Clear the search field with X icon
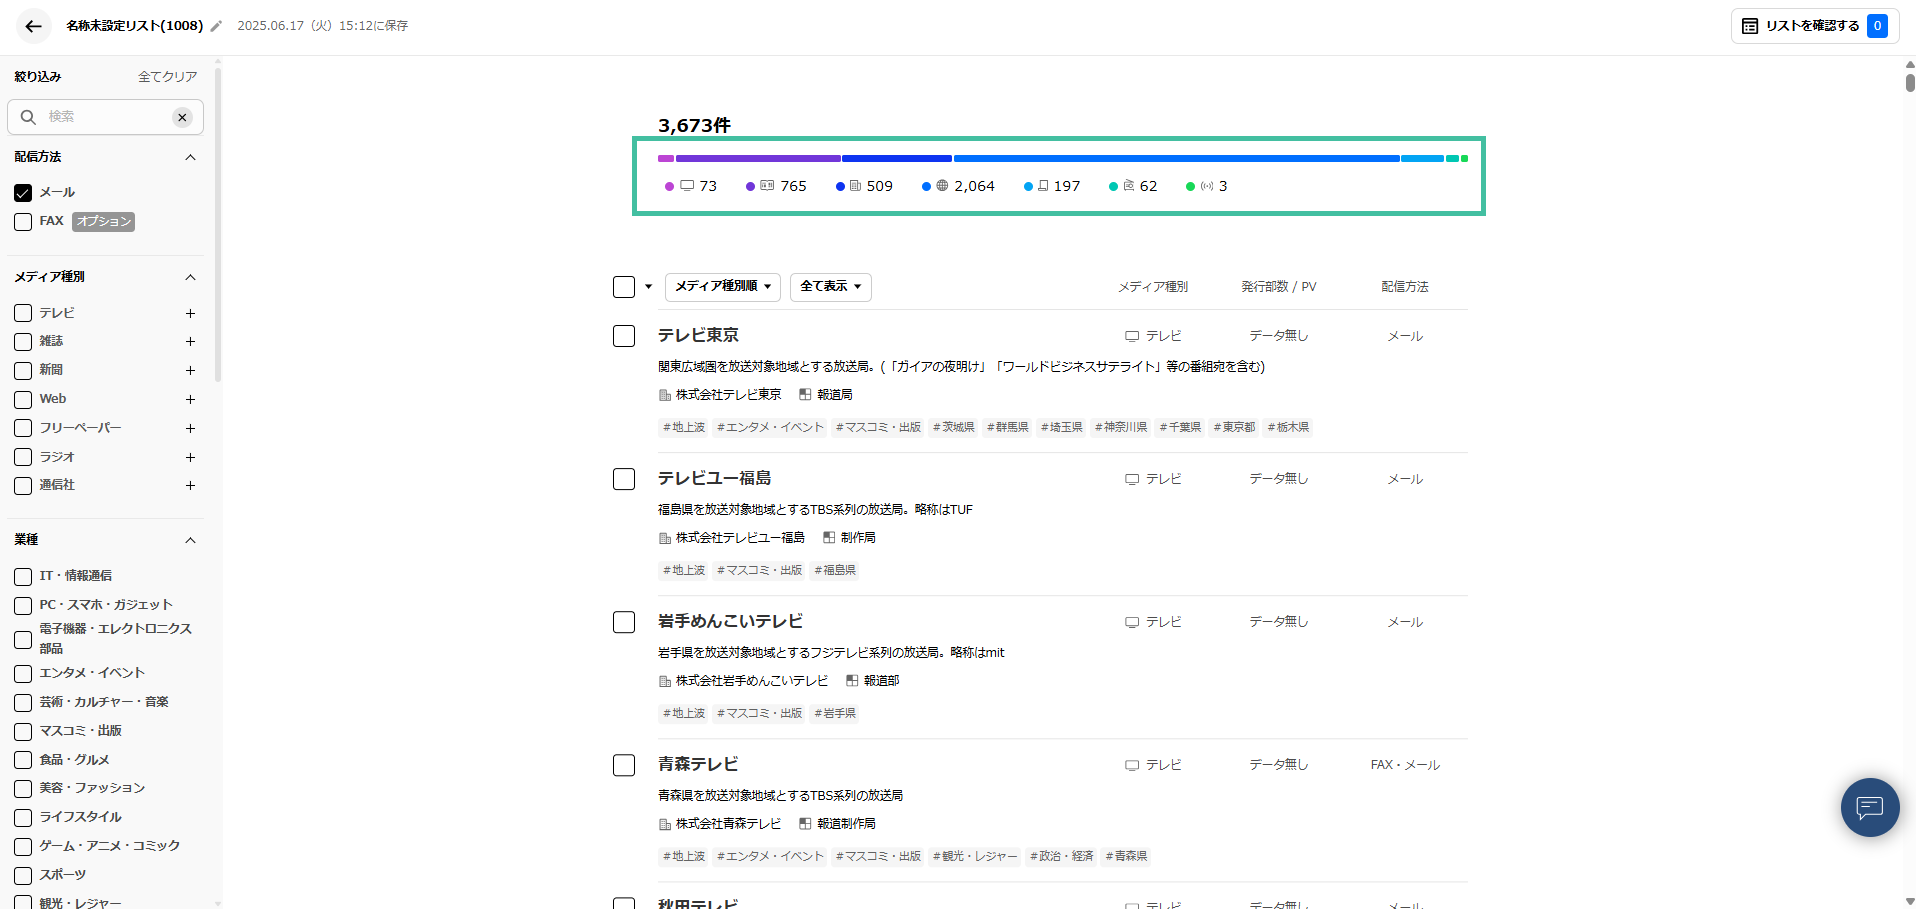Viewport: 1916px width, 909px height. [182, 117]
